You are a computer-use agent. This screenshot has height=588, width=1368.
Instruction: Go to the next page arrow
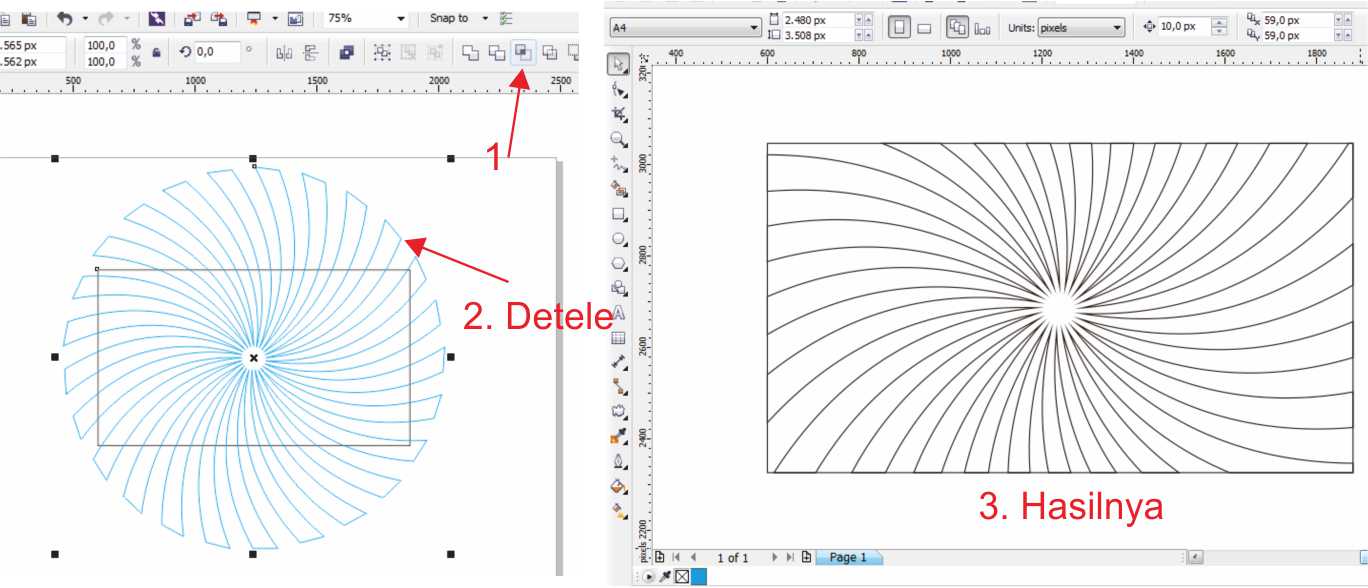(774, 557)
